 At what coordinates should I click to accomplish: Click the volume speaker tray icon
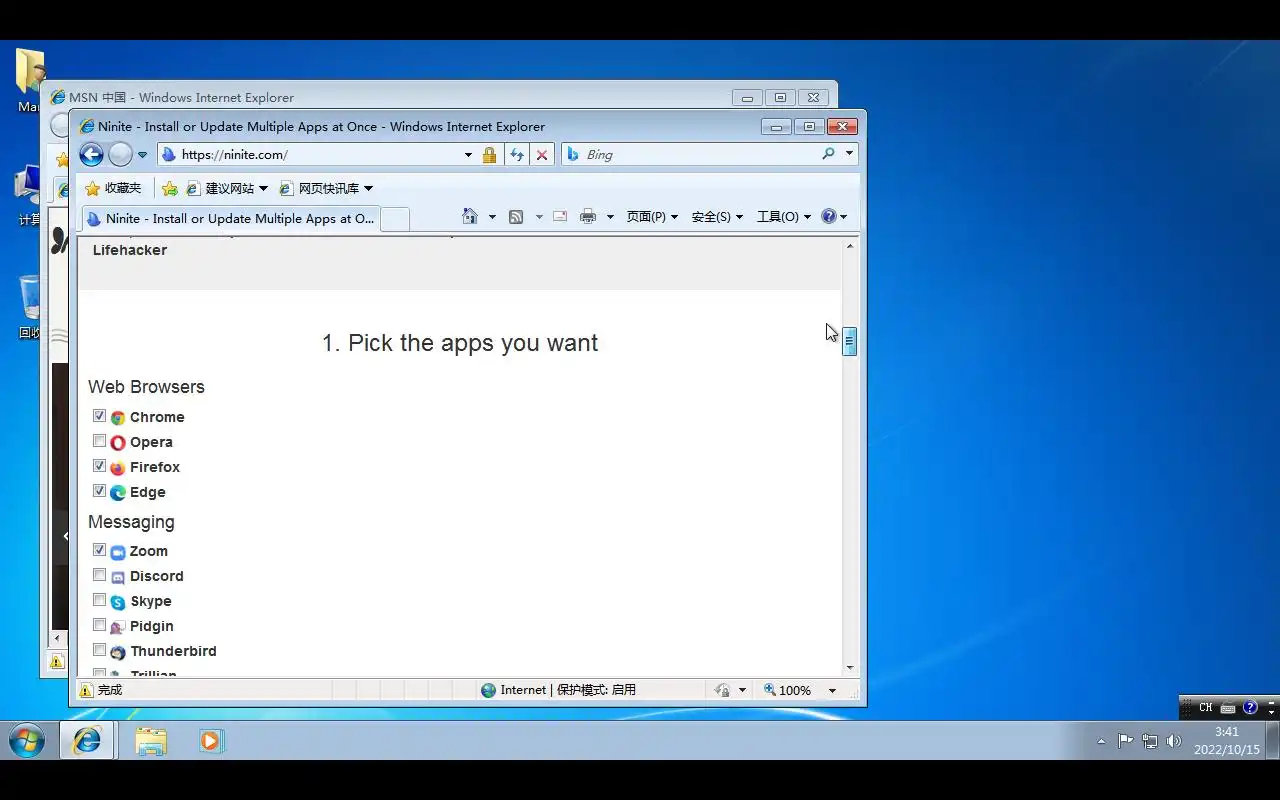tap(1174, 741)
